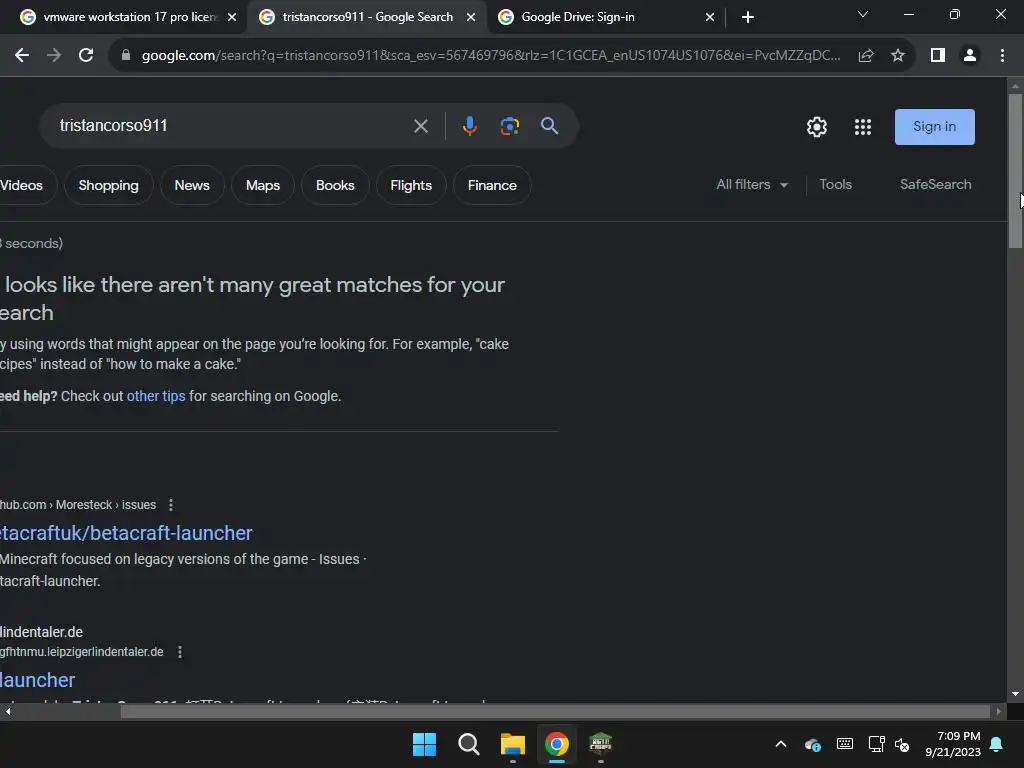1024x768 pixels.
Task: Open Windows taskbar search
Action: point(468,744)
